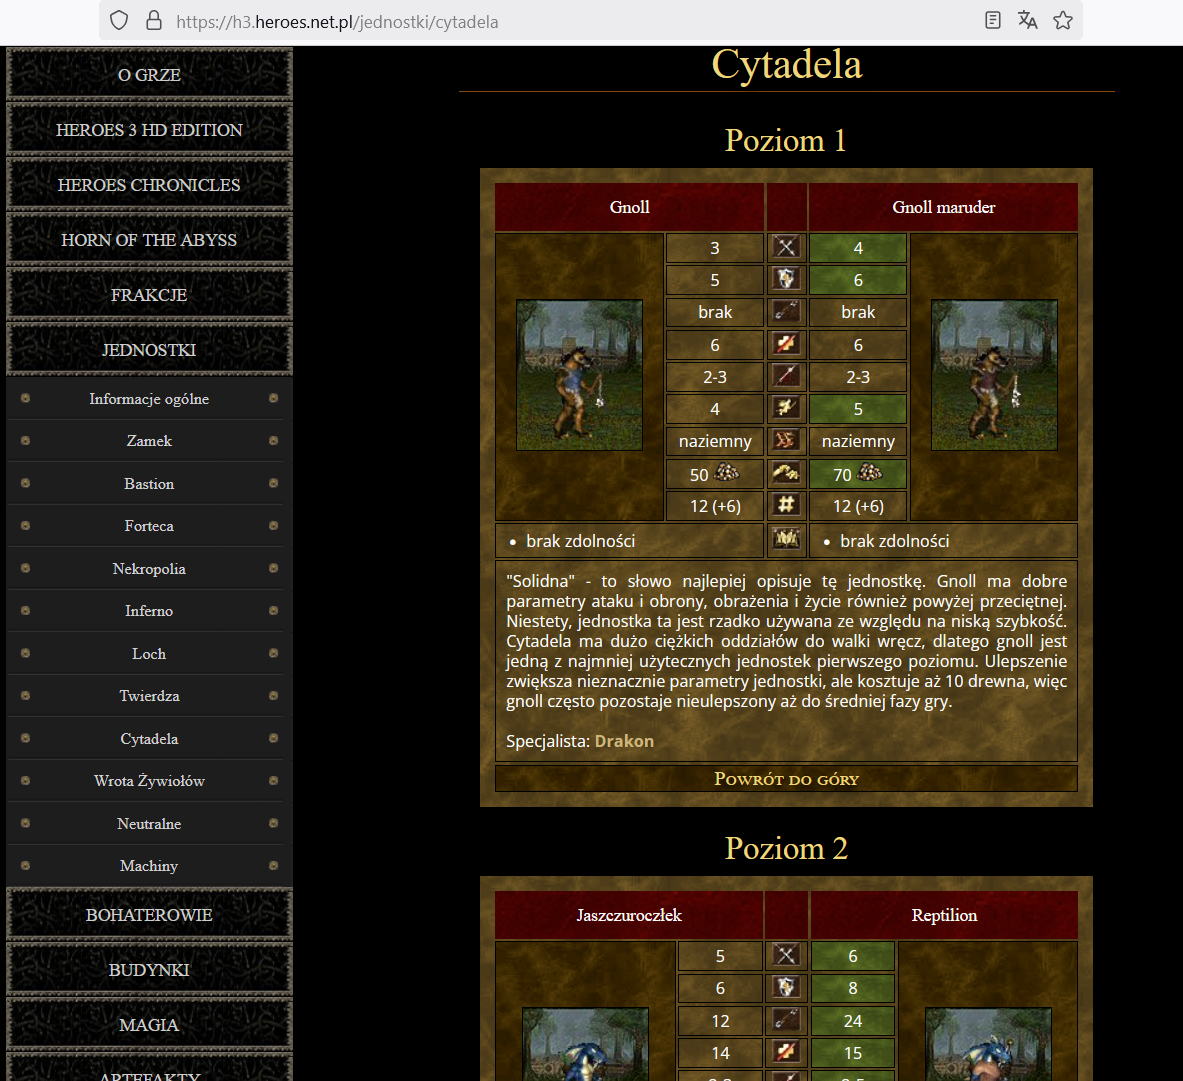Click the Reptilion column header
The width and height of the screenshot is (1183, 1081).
click(944, 915)
